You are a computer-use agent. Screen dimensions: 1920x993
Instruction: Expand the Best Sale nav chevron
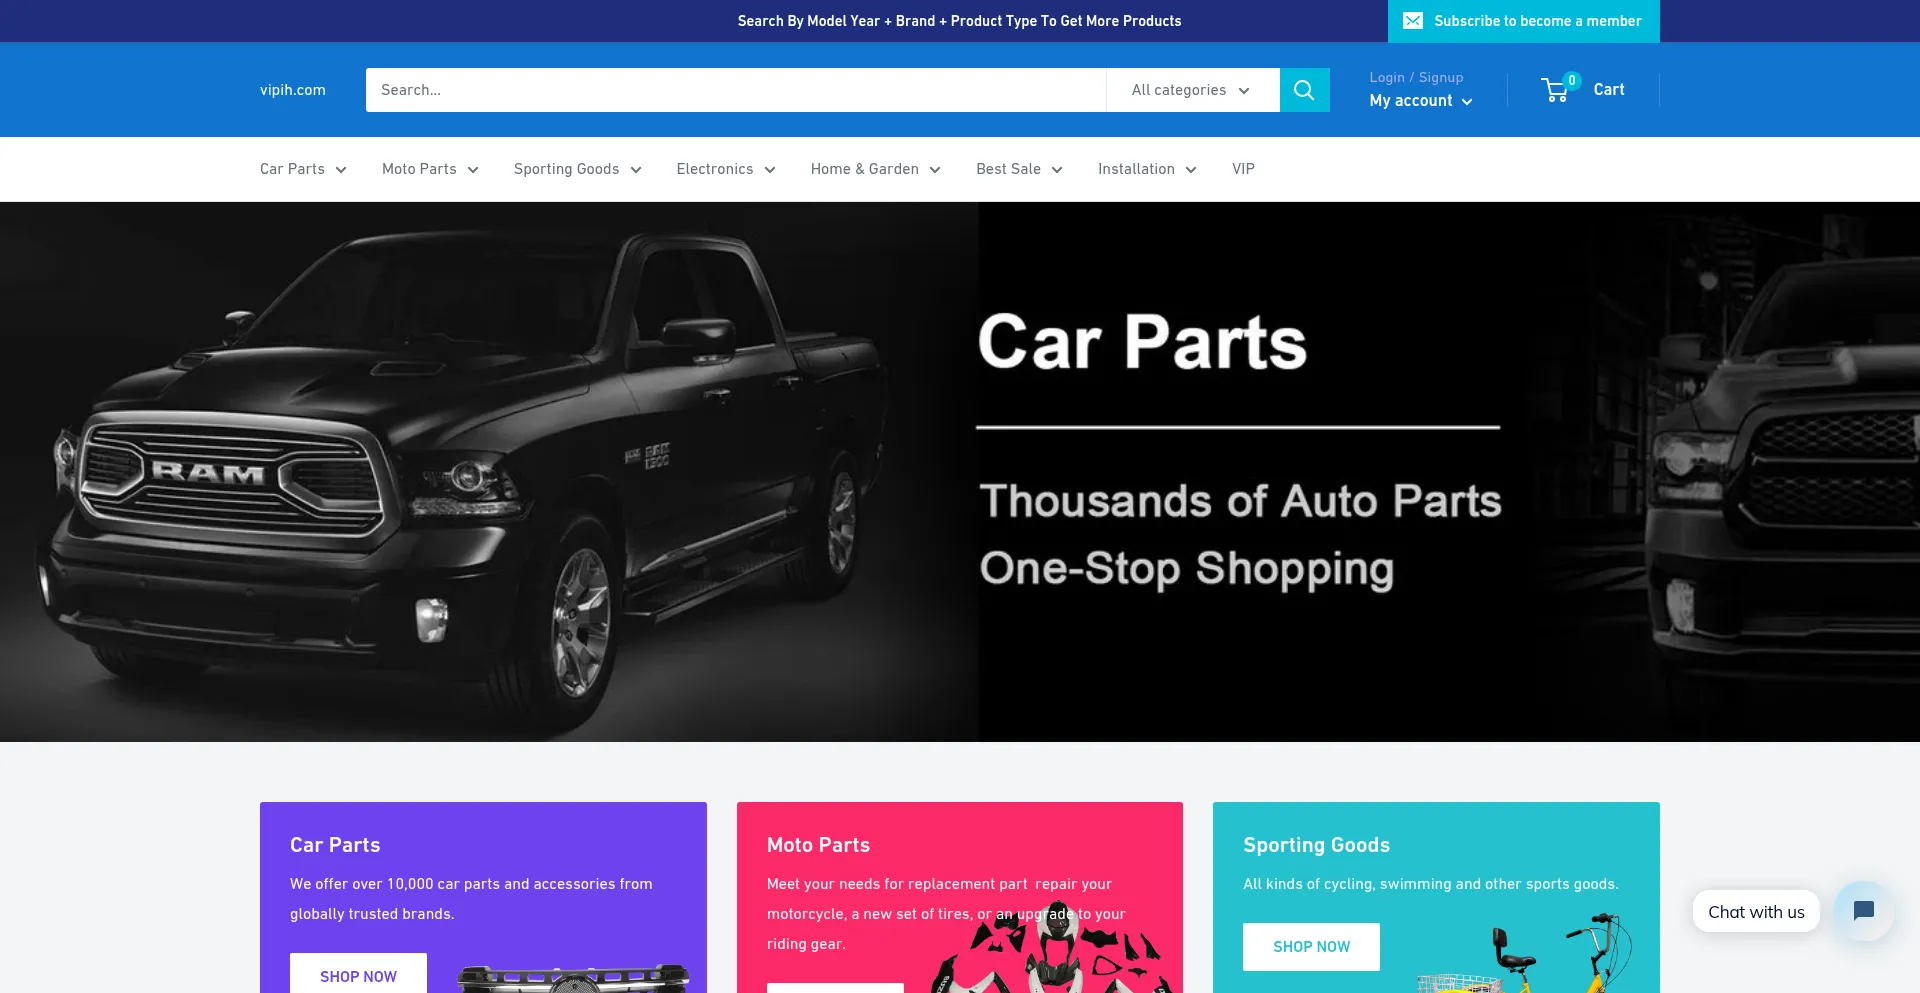1057,170
